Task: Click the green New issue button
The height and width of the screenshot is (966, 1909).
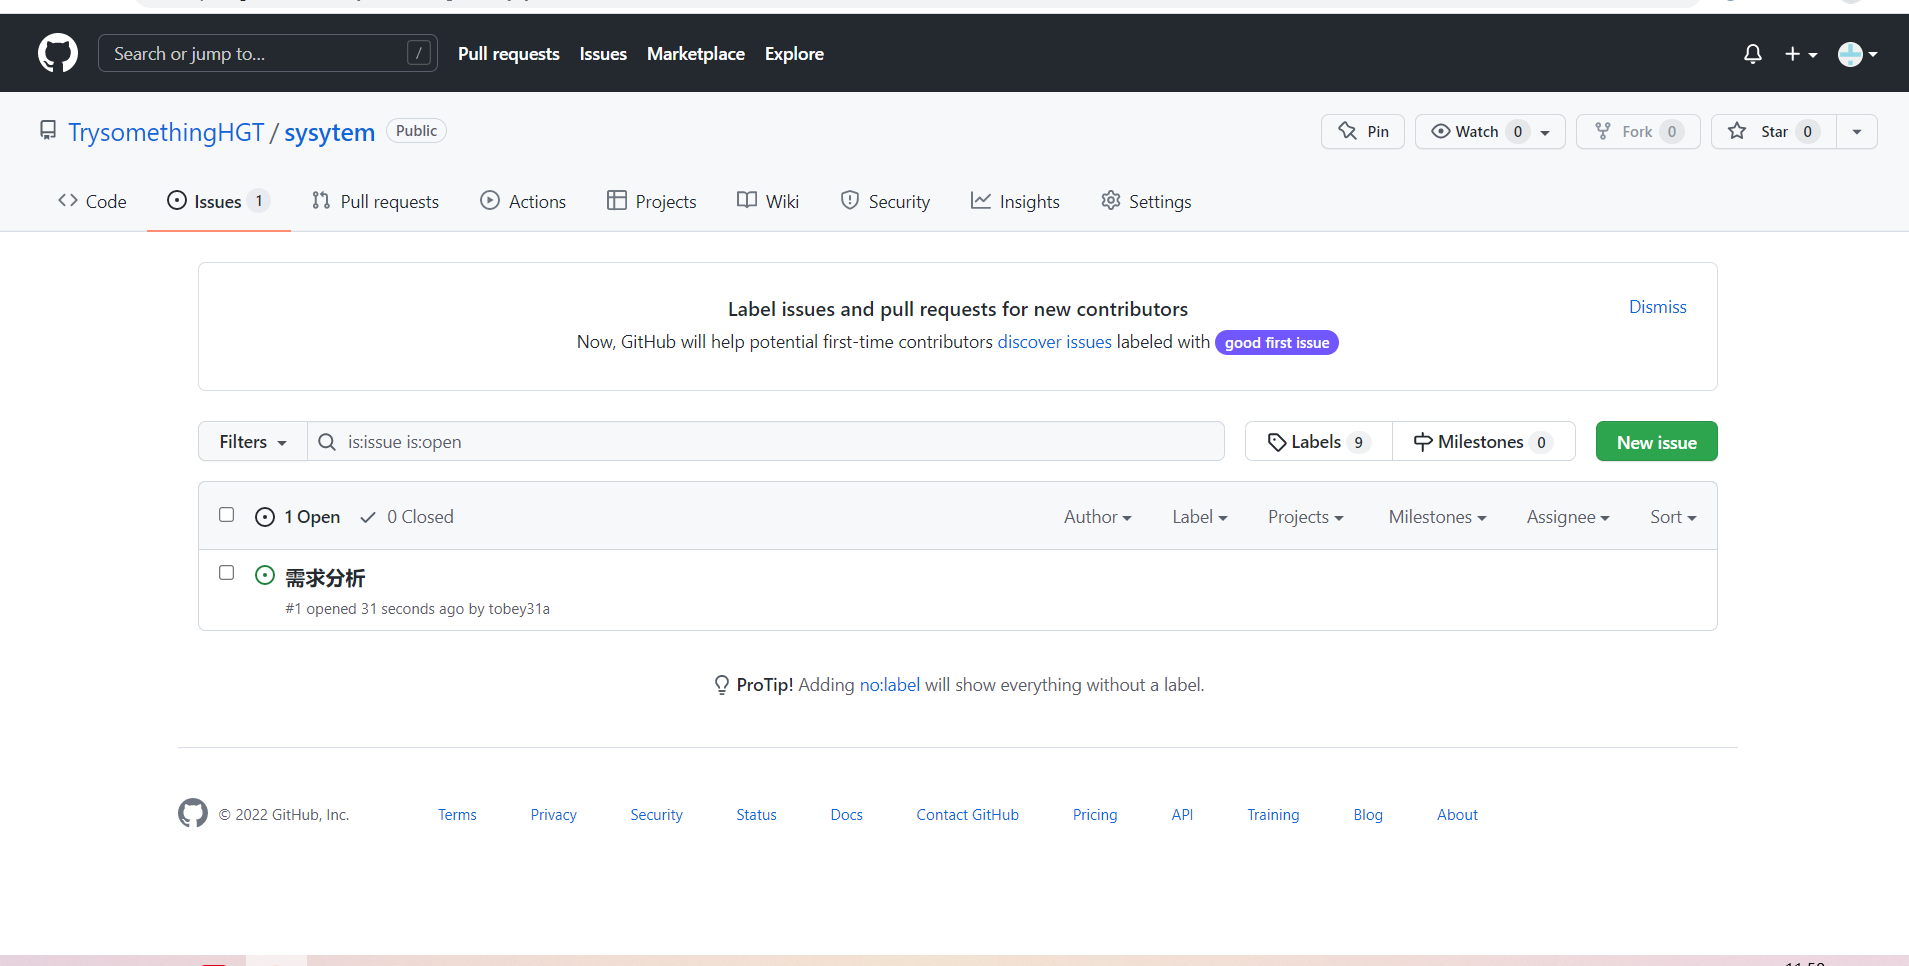Action: [x=1656, y=442]
